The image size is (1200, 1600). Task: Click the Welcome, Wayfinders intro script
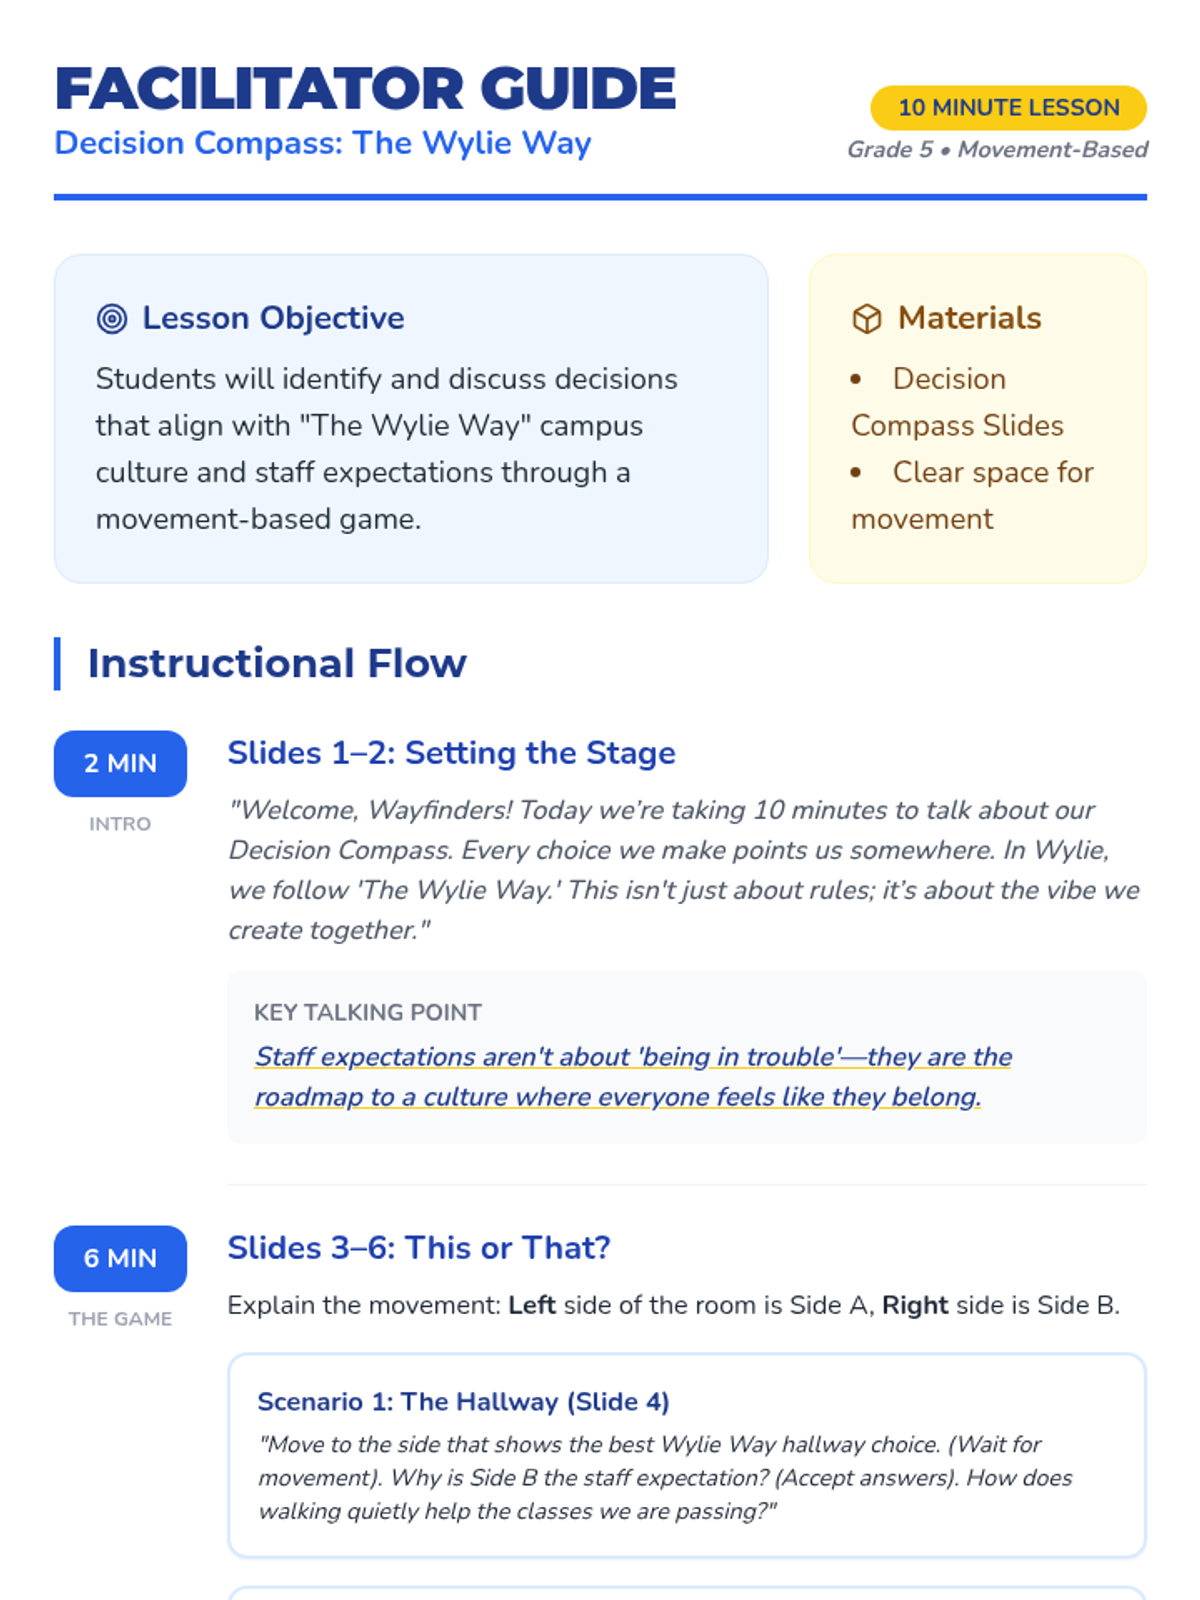684,870
